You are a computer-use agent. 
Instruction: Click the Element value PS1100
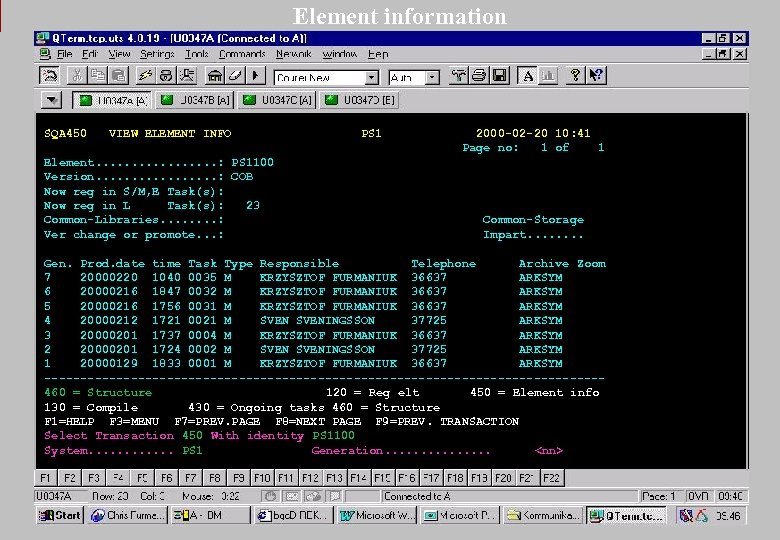tap(252, 163)
